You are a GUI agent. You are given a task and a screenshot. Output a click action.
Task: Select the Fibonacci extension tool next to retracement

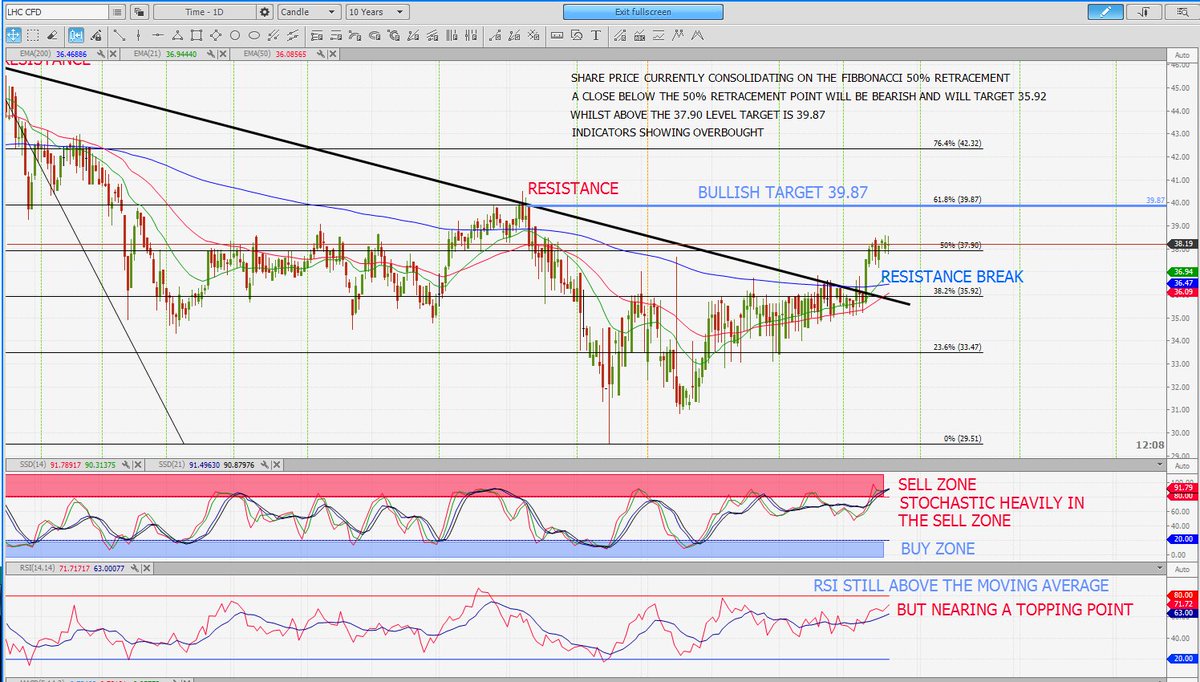(x=336, y=35)
